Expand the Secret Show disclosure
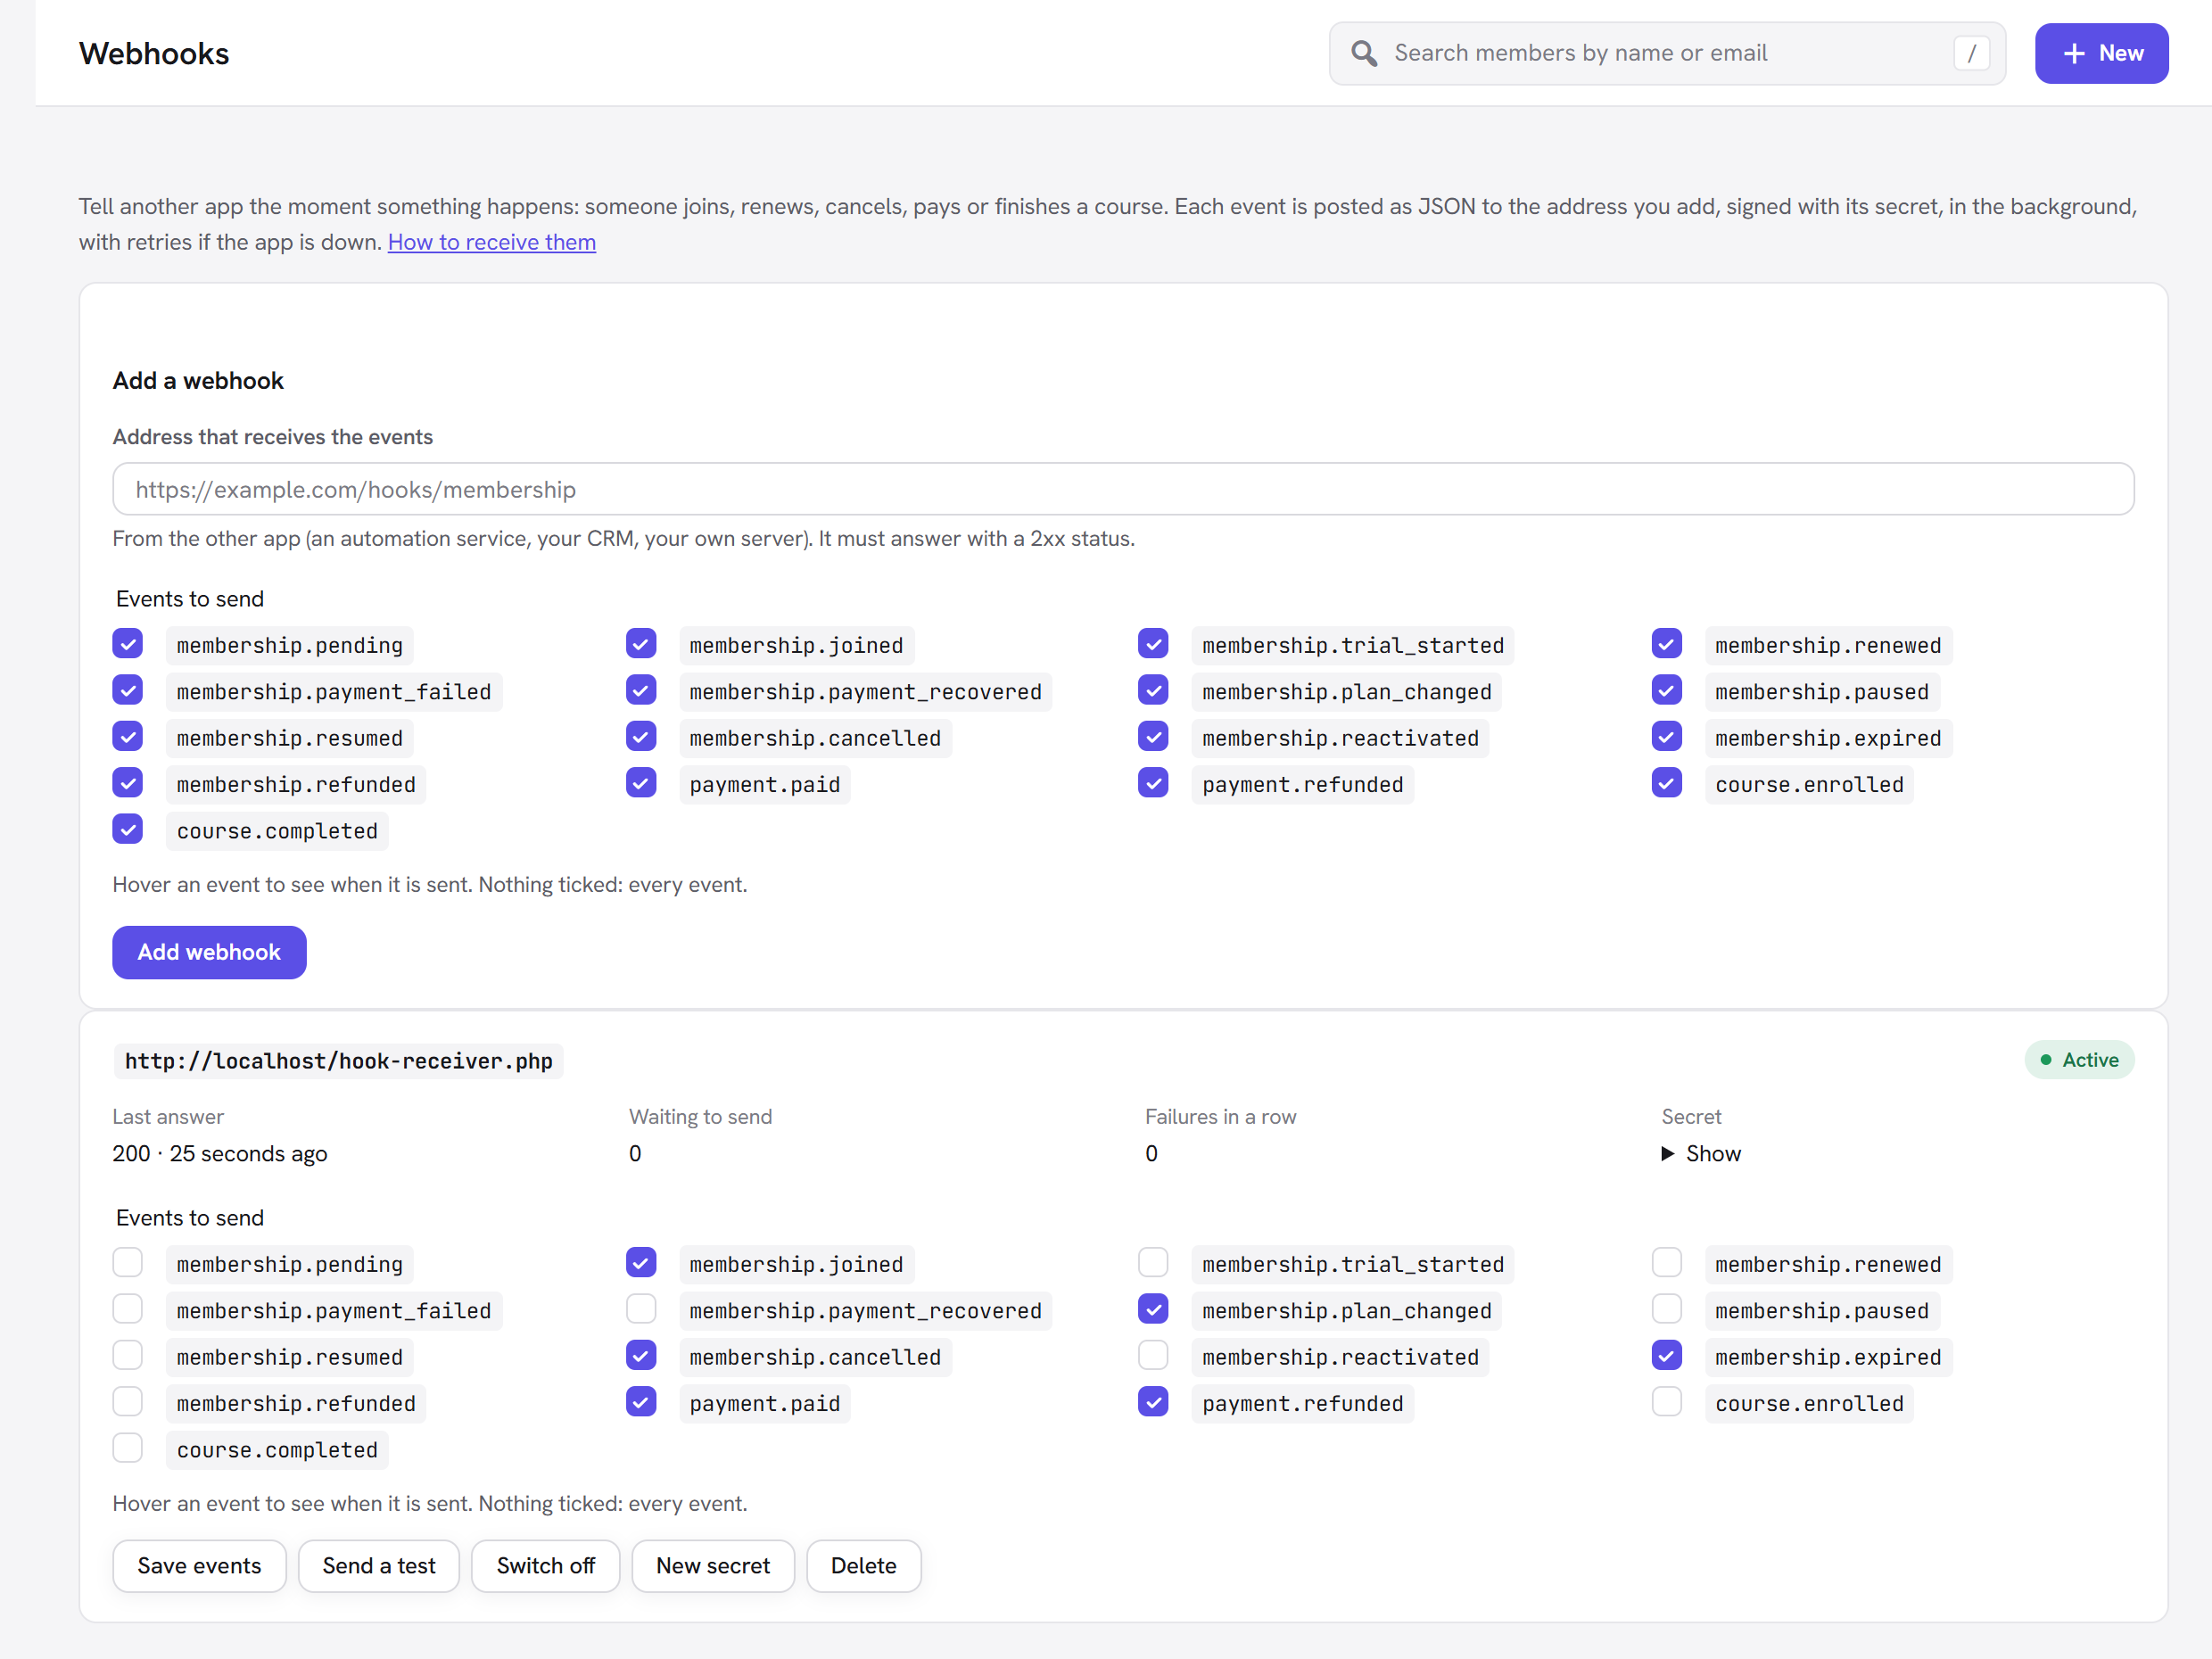Screen dimensions: 2212x1659 point(1701,1153)
